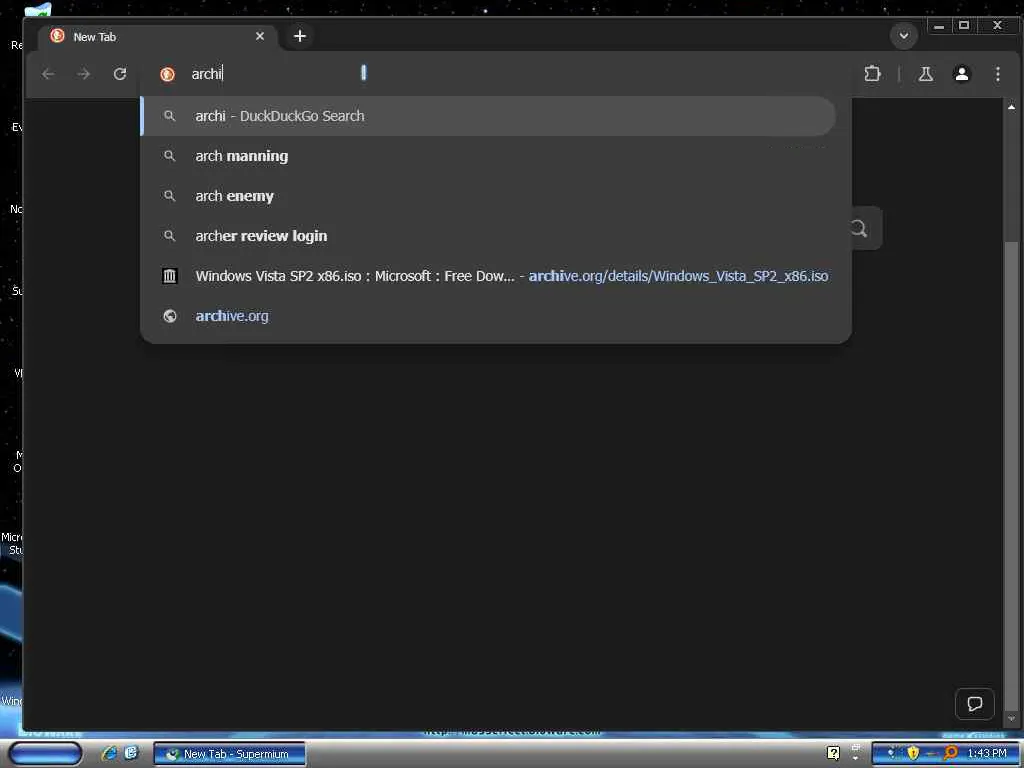Click the page scrollbar up arrow
This screenshot has height=768, width=1024.
(x=1012, y=107)
